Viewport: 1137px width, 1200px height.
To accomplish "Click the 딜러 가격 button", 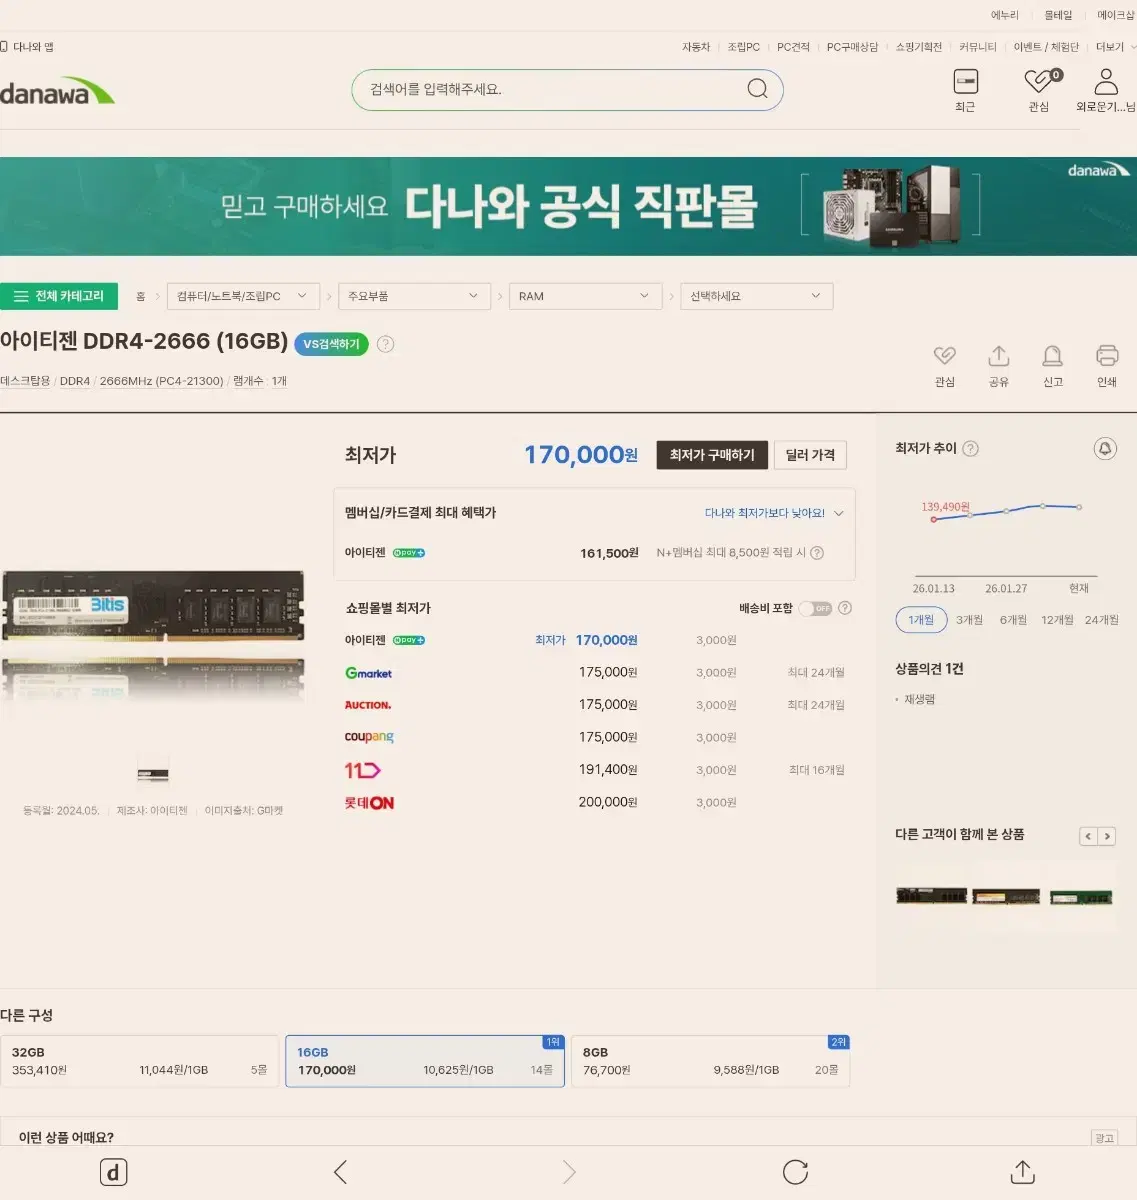I will pos(810,455).
